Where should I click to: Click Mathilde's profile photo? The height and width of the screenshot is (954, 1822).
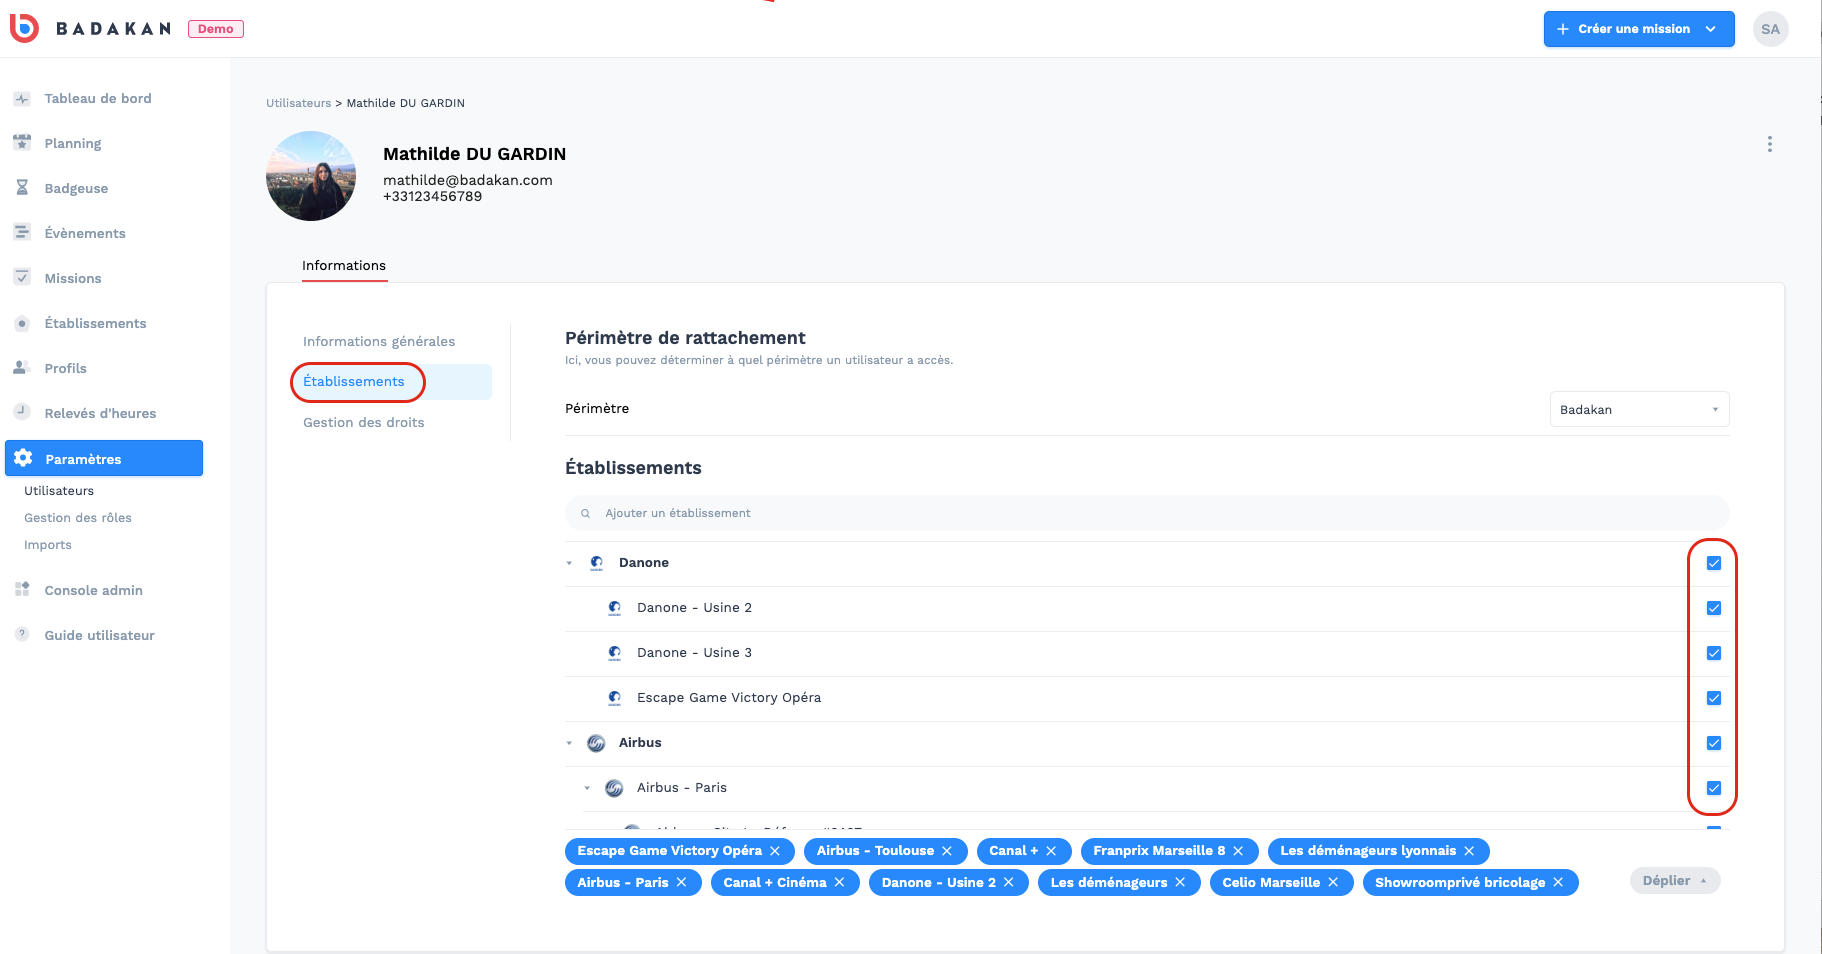pos(311,176)
